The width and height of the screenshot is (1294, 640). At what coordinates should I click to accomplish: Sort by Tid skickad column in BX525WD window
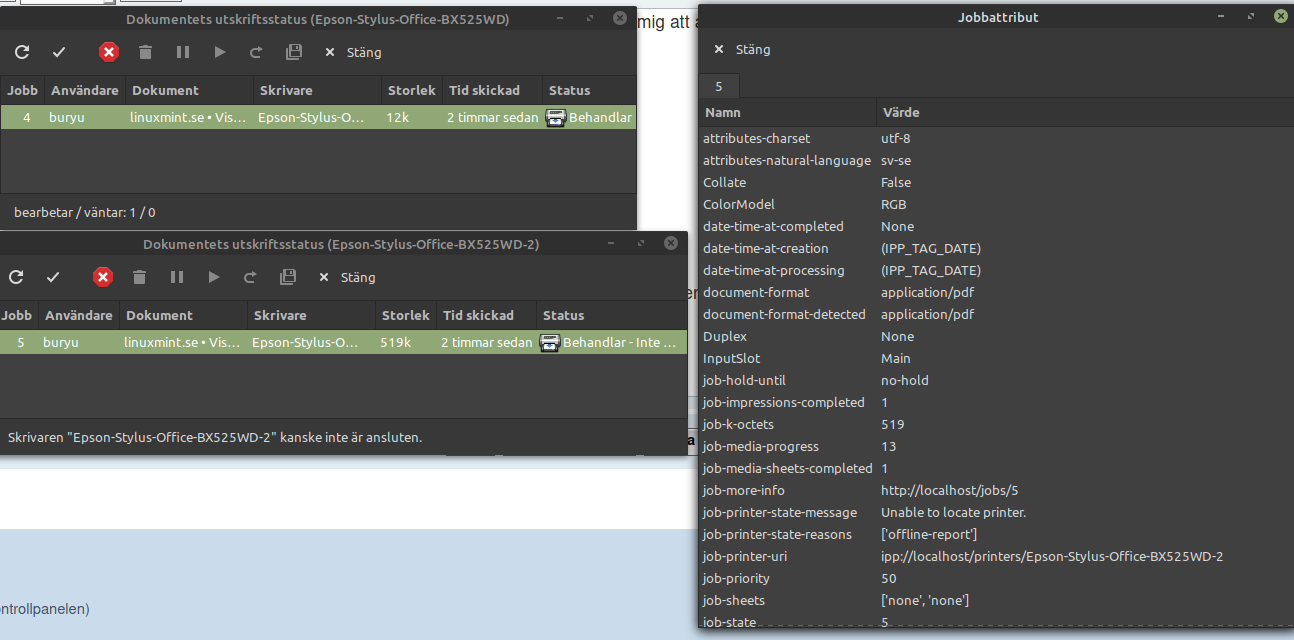tap(492, 90)
